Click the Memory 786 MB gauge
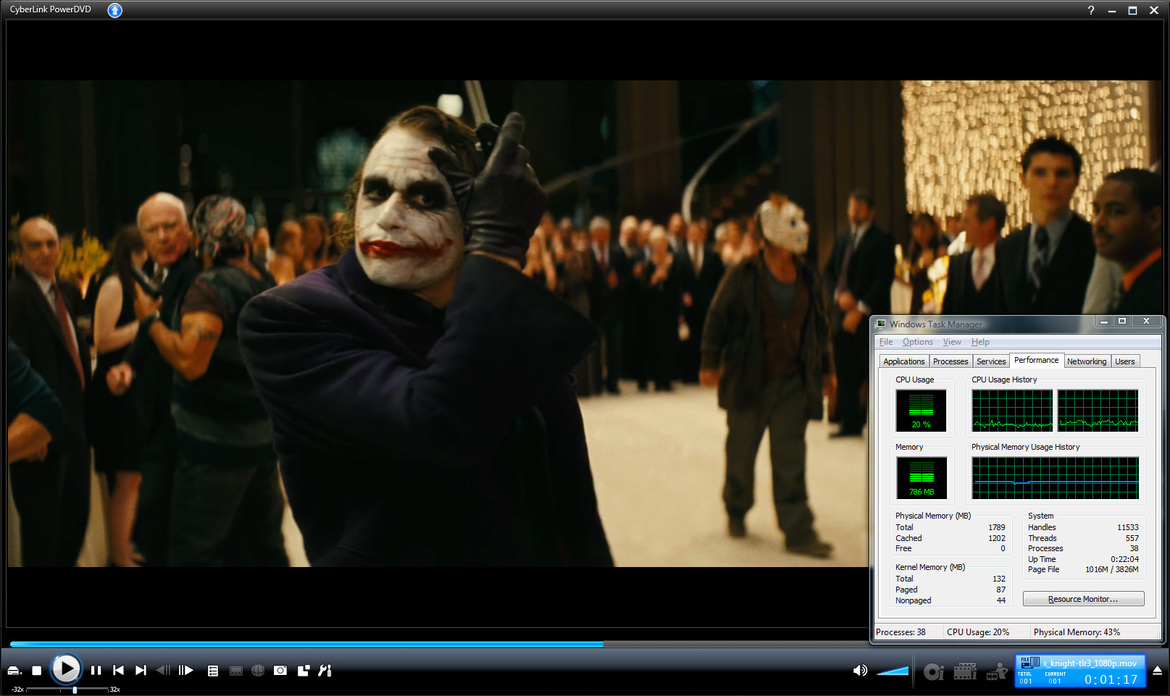Viewport: 1170px width, 696px height. click(921, 477)
